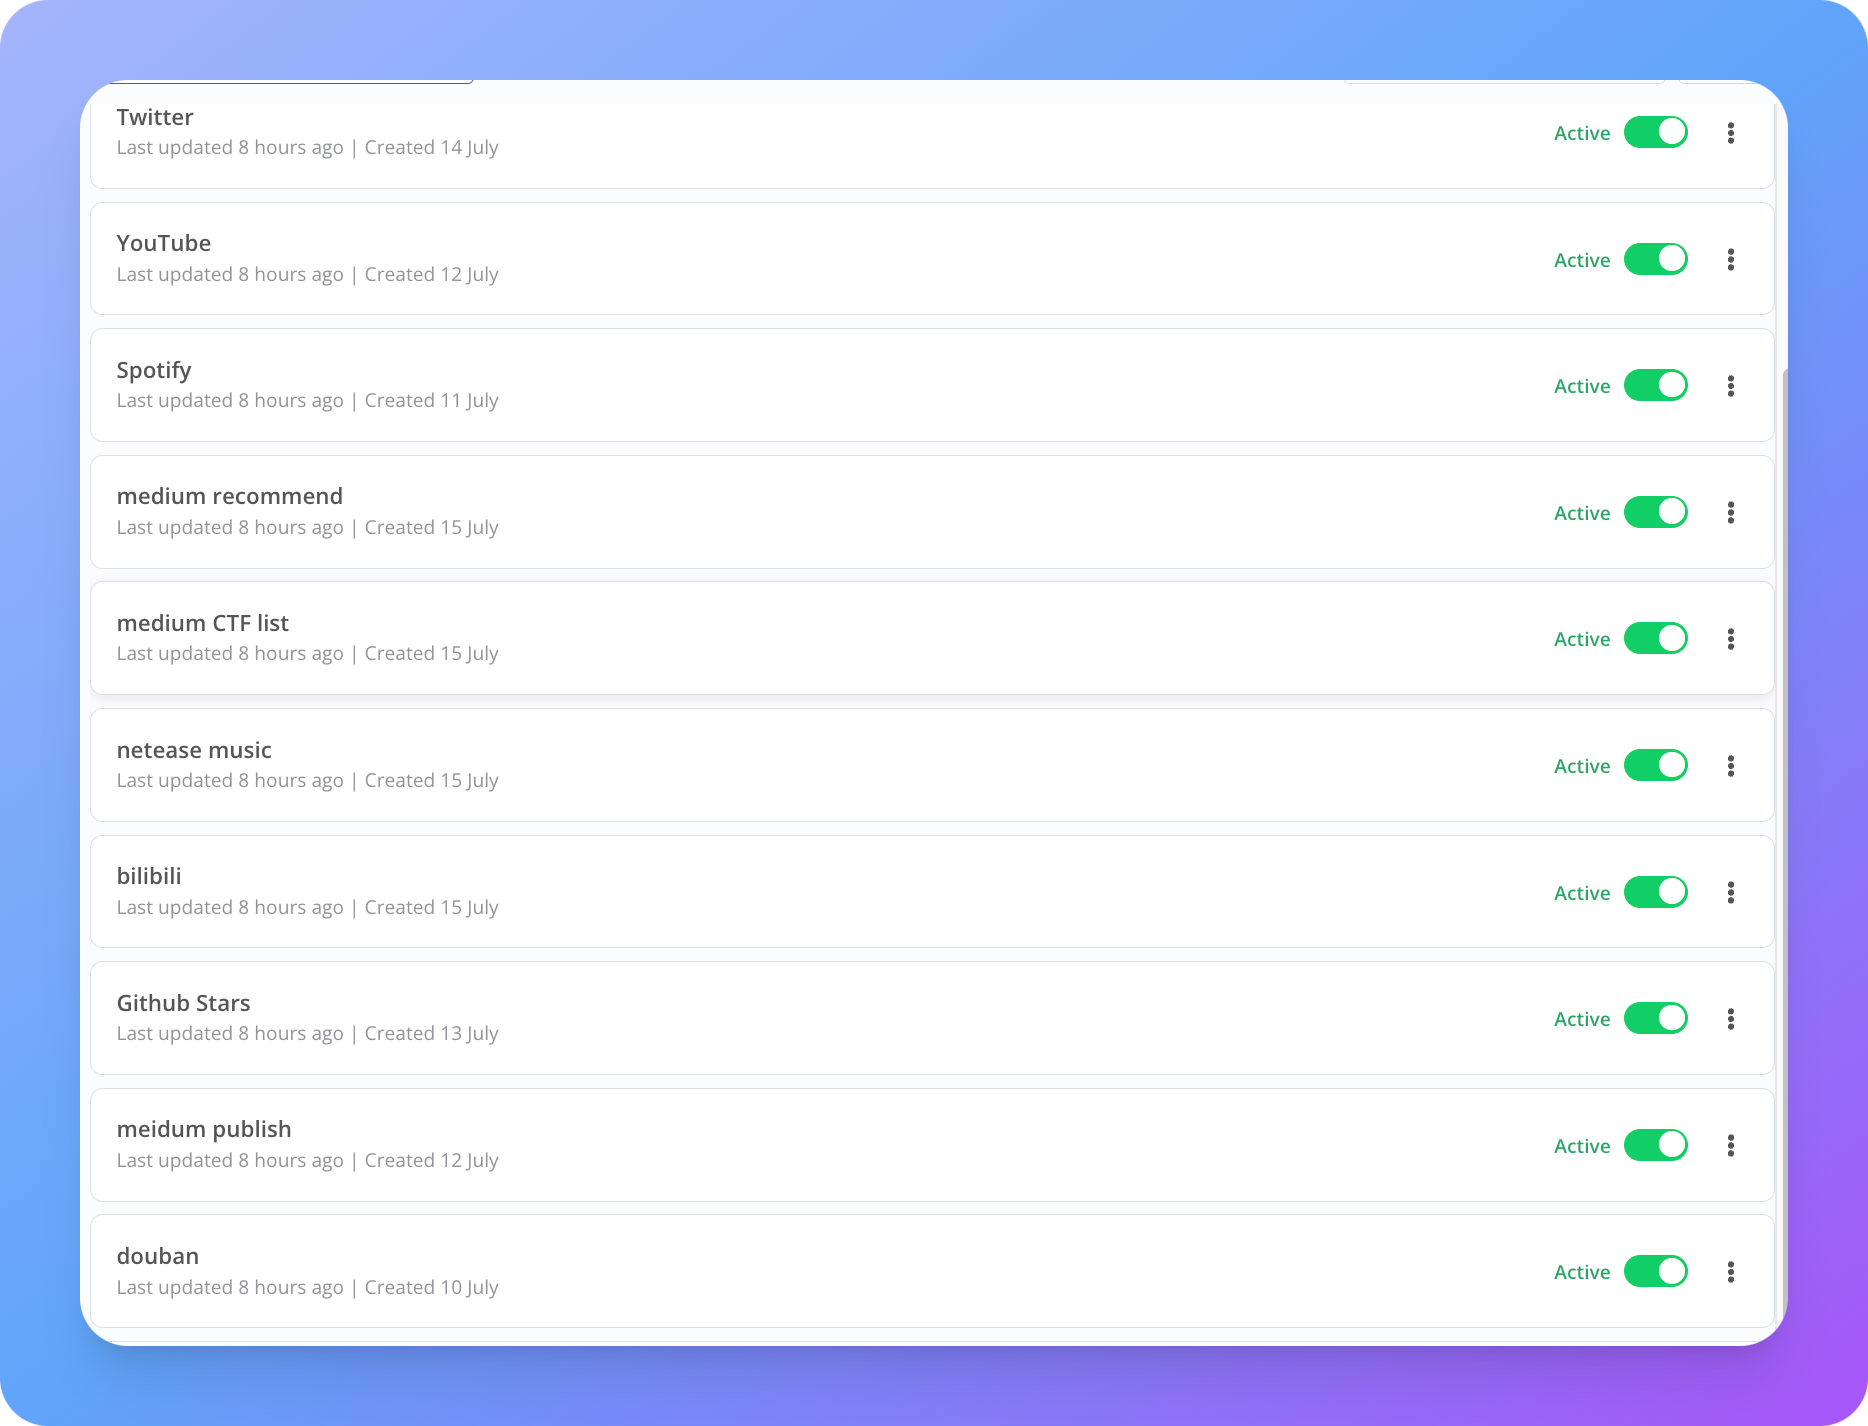Click the vertical scrollbar on the list
This screenshot has height=1426, width=1868.
coord(1783,800)
